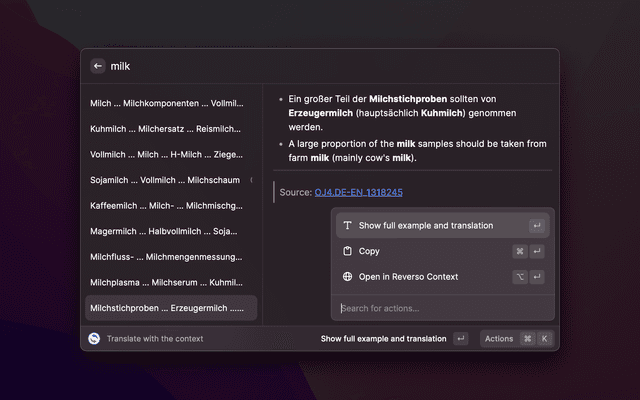Click the back arrow button

click(98, 66)
